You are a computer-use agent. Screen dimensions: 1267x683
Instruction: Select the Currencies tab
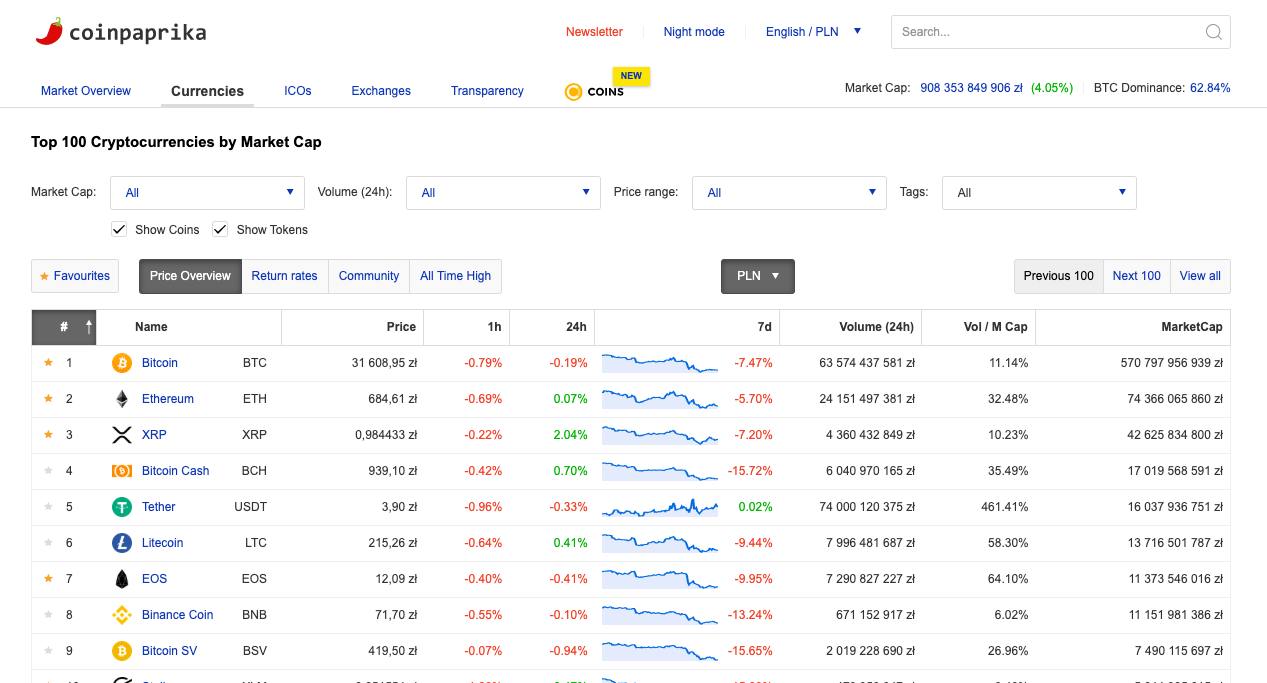(207, 91)
